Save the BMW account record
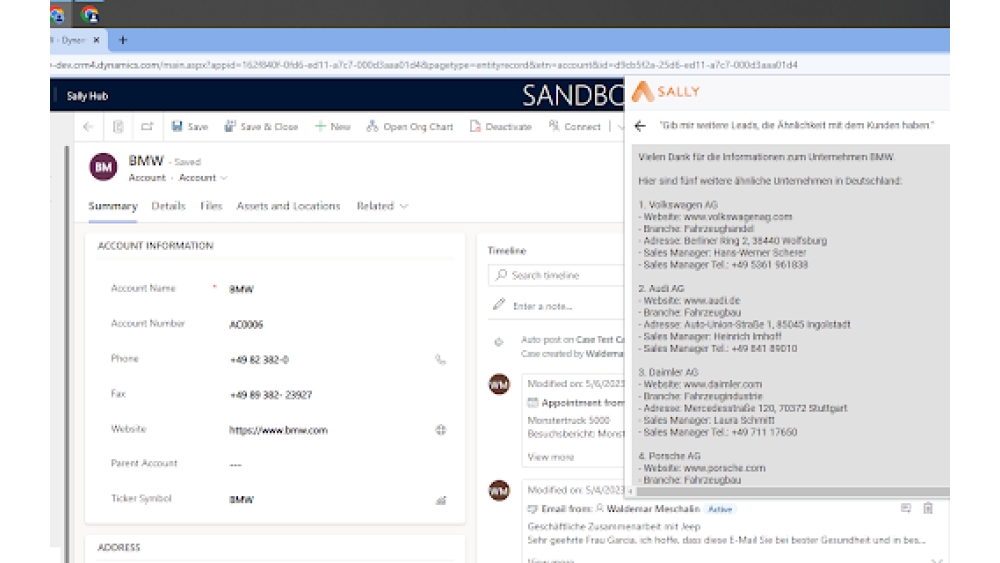Screen dimensions: 1000x563 coord(190,126)
